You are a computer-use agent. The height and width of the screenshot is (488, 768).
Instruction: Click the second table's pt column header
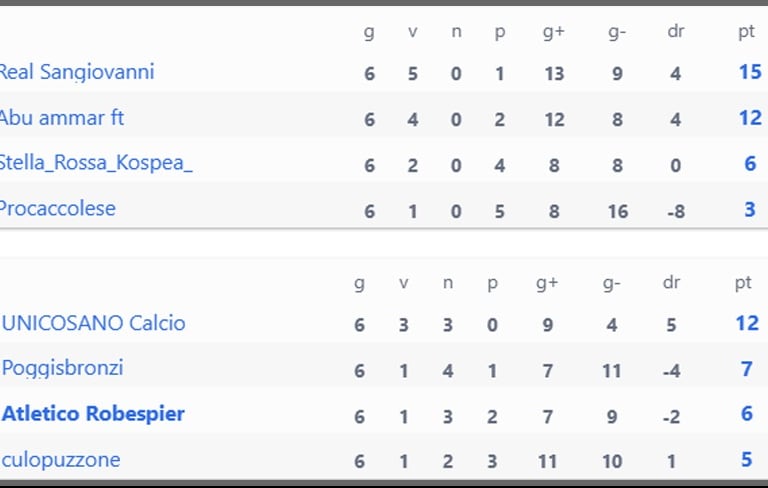click(x=743, y=283)
